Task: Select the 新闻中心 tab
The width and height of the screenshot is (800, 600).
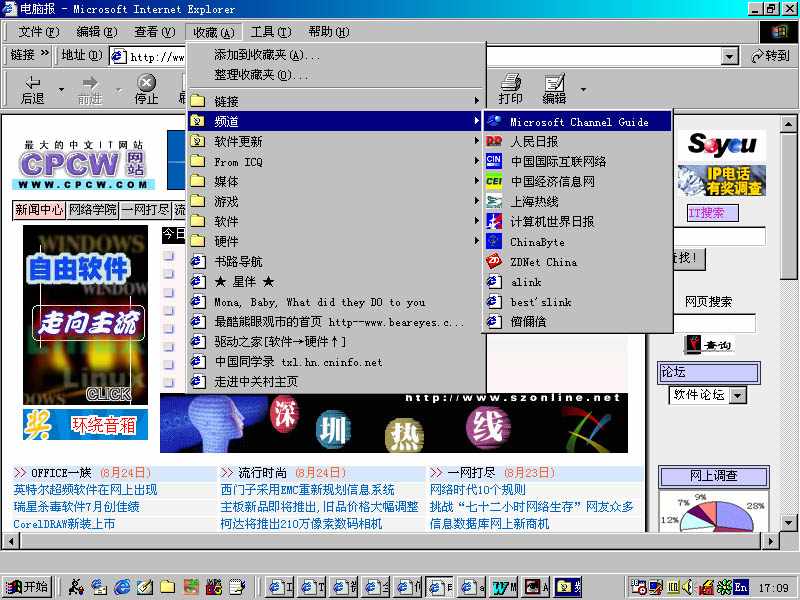Action: click(39, 210)
